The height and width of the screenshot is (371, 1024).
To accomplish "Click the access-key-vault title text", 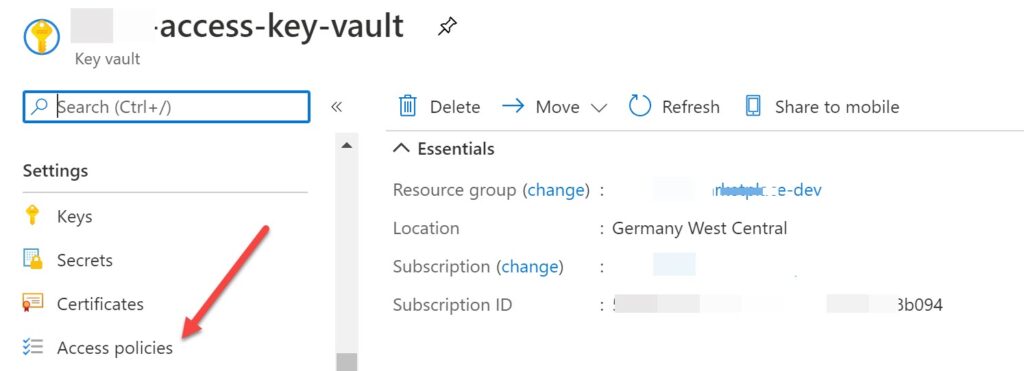I will click(282, 27).
